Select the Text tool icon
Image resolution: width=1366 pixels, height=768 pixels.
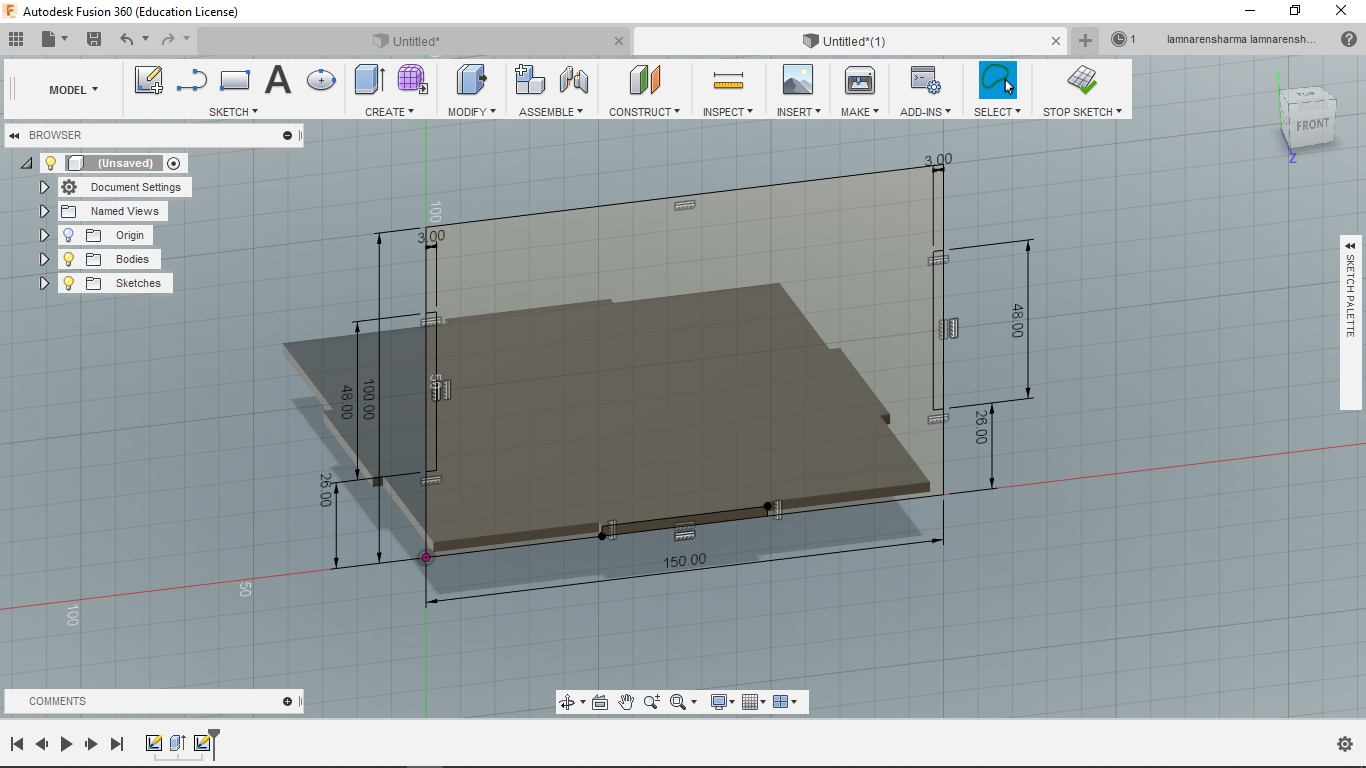click(277, 80)
